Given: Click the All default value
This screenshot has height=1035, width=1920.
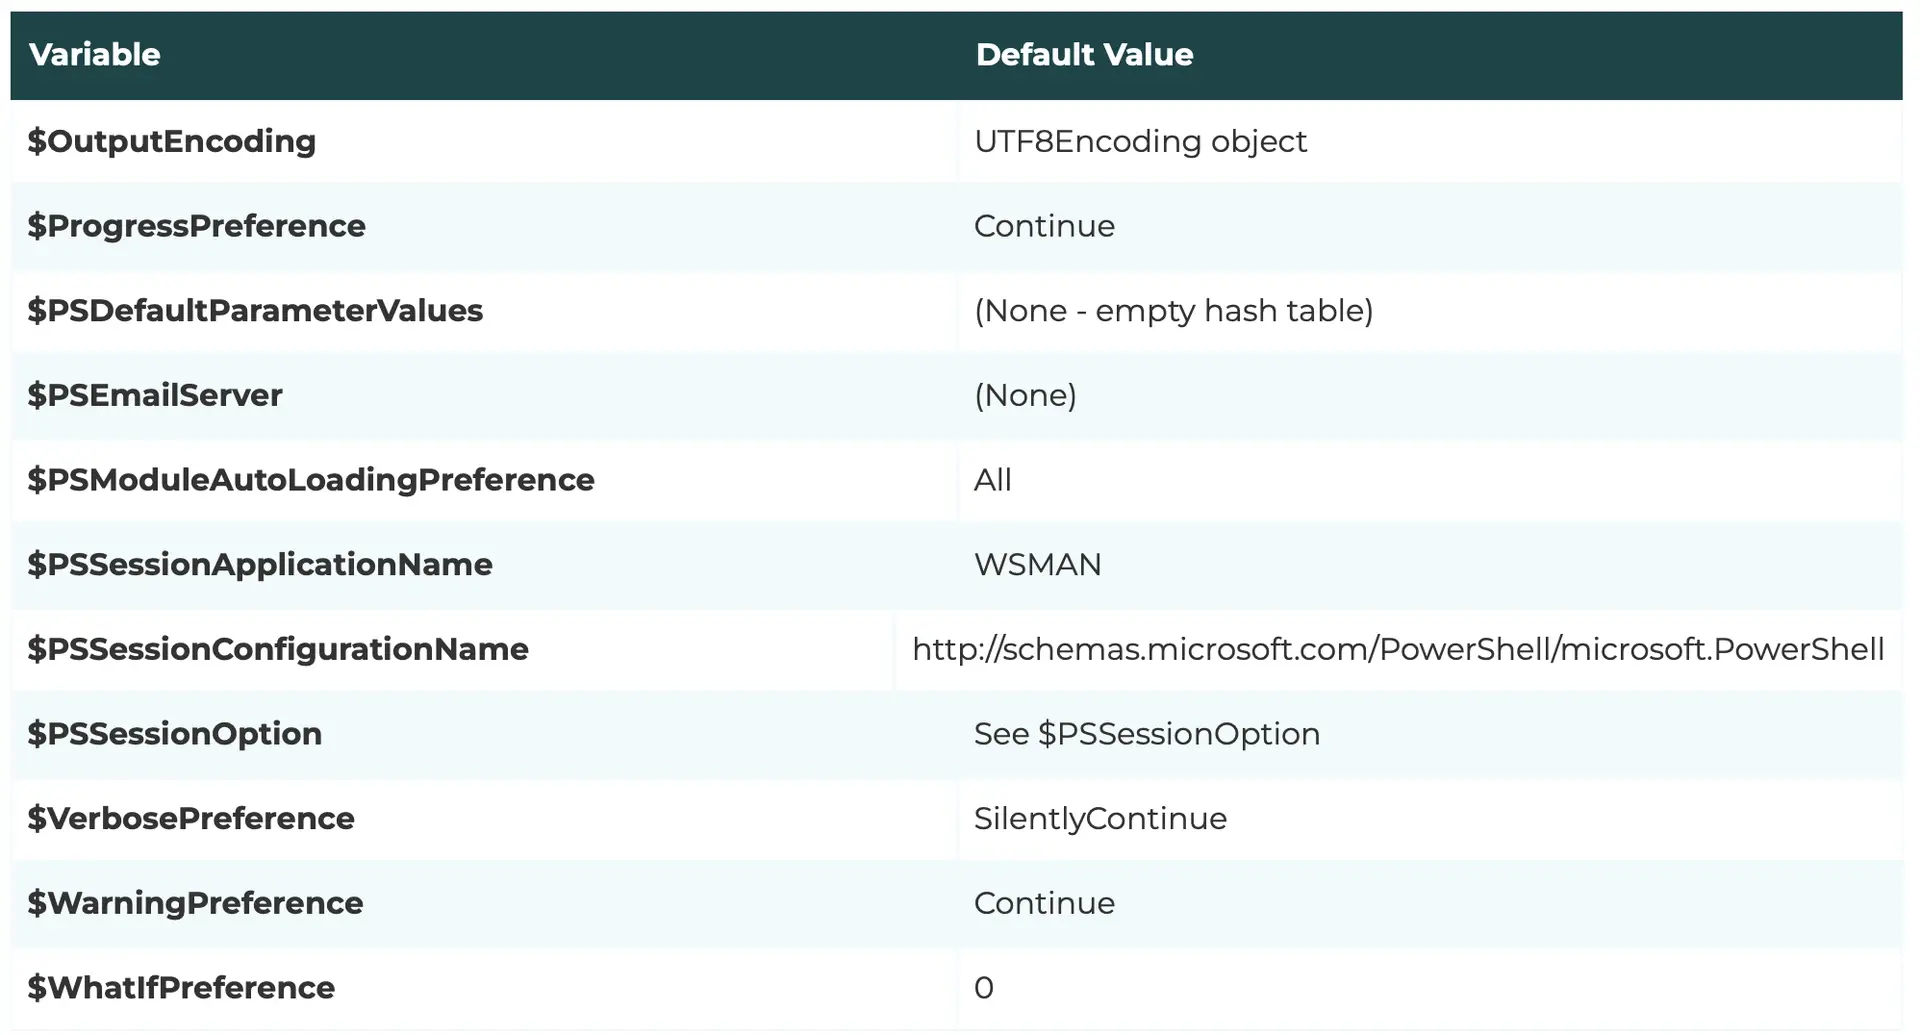Looking at the screenshot, I should 993,480.
